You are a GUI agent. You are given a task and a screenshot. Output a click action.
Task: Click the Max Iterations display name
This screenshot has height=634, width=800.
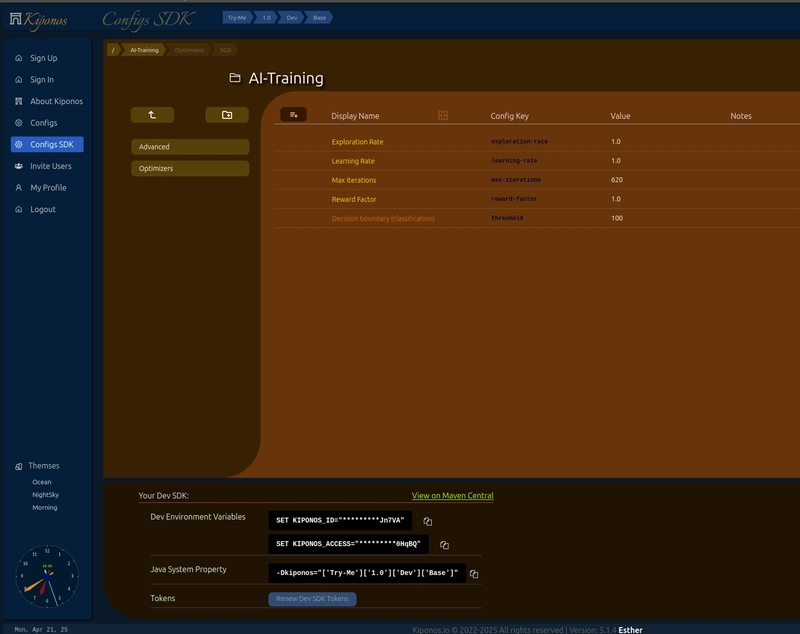coord(354,180)
